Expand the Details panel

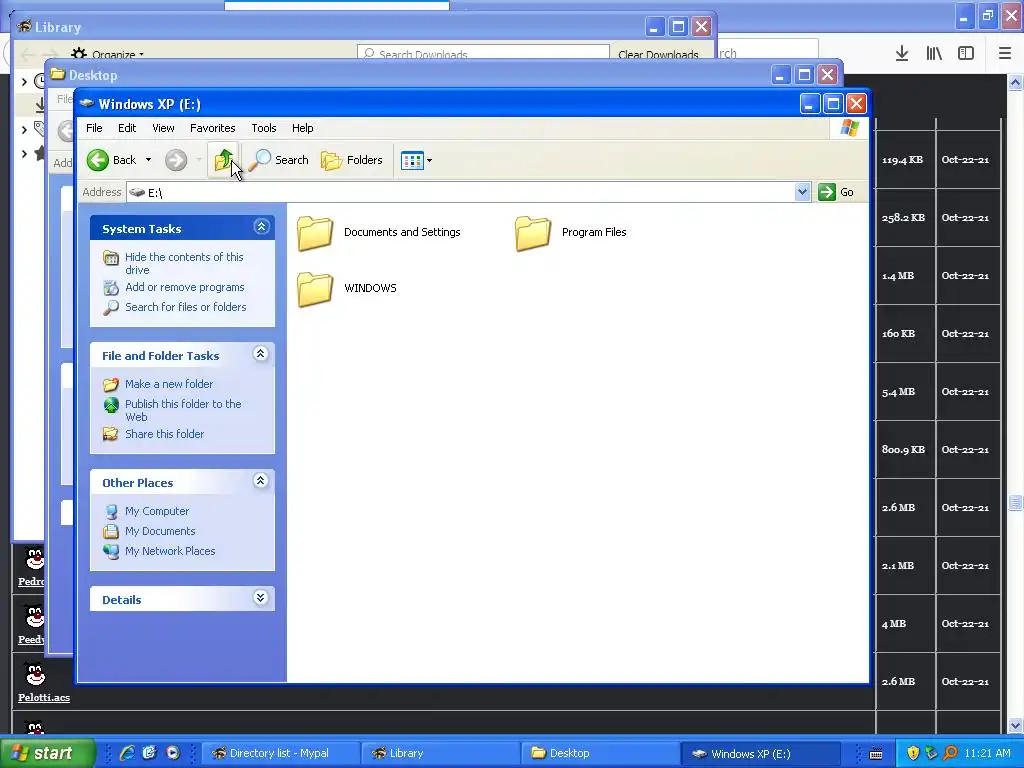261,598
